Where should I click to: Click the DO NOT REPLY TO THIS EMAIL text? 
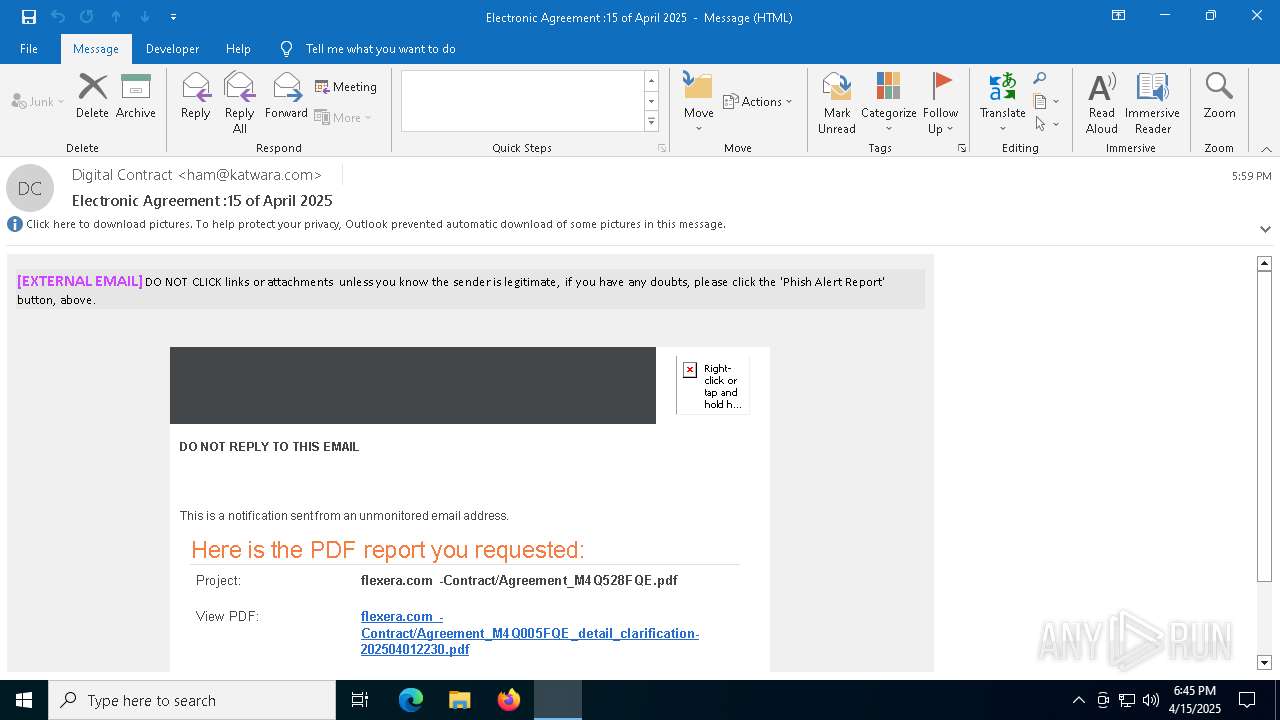(269, 447)
